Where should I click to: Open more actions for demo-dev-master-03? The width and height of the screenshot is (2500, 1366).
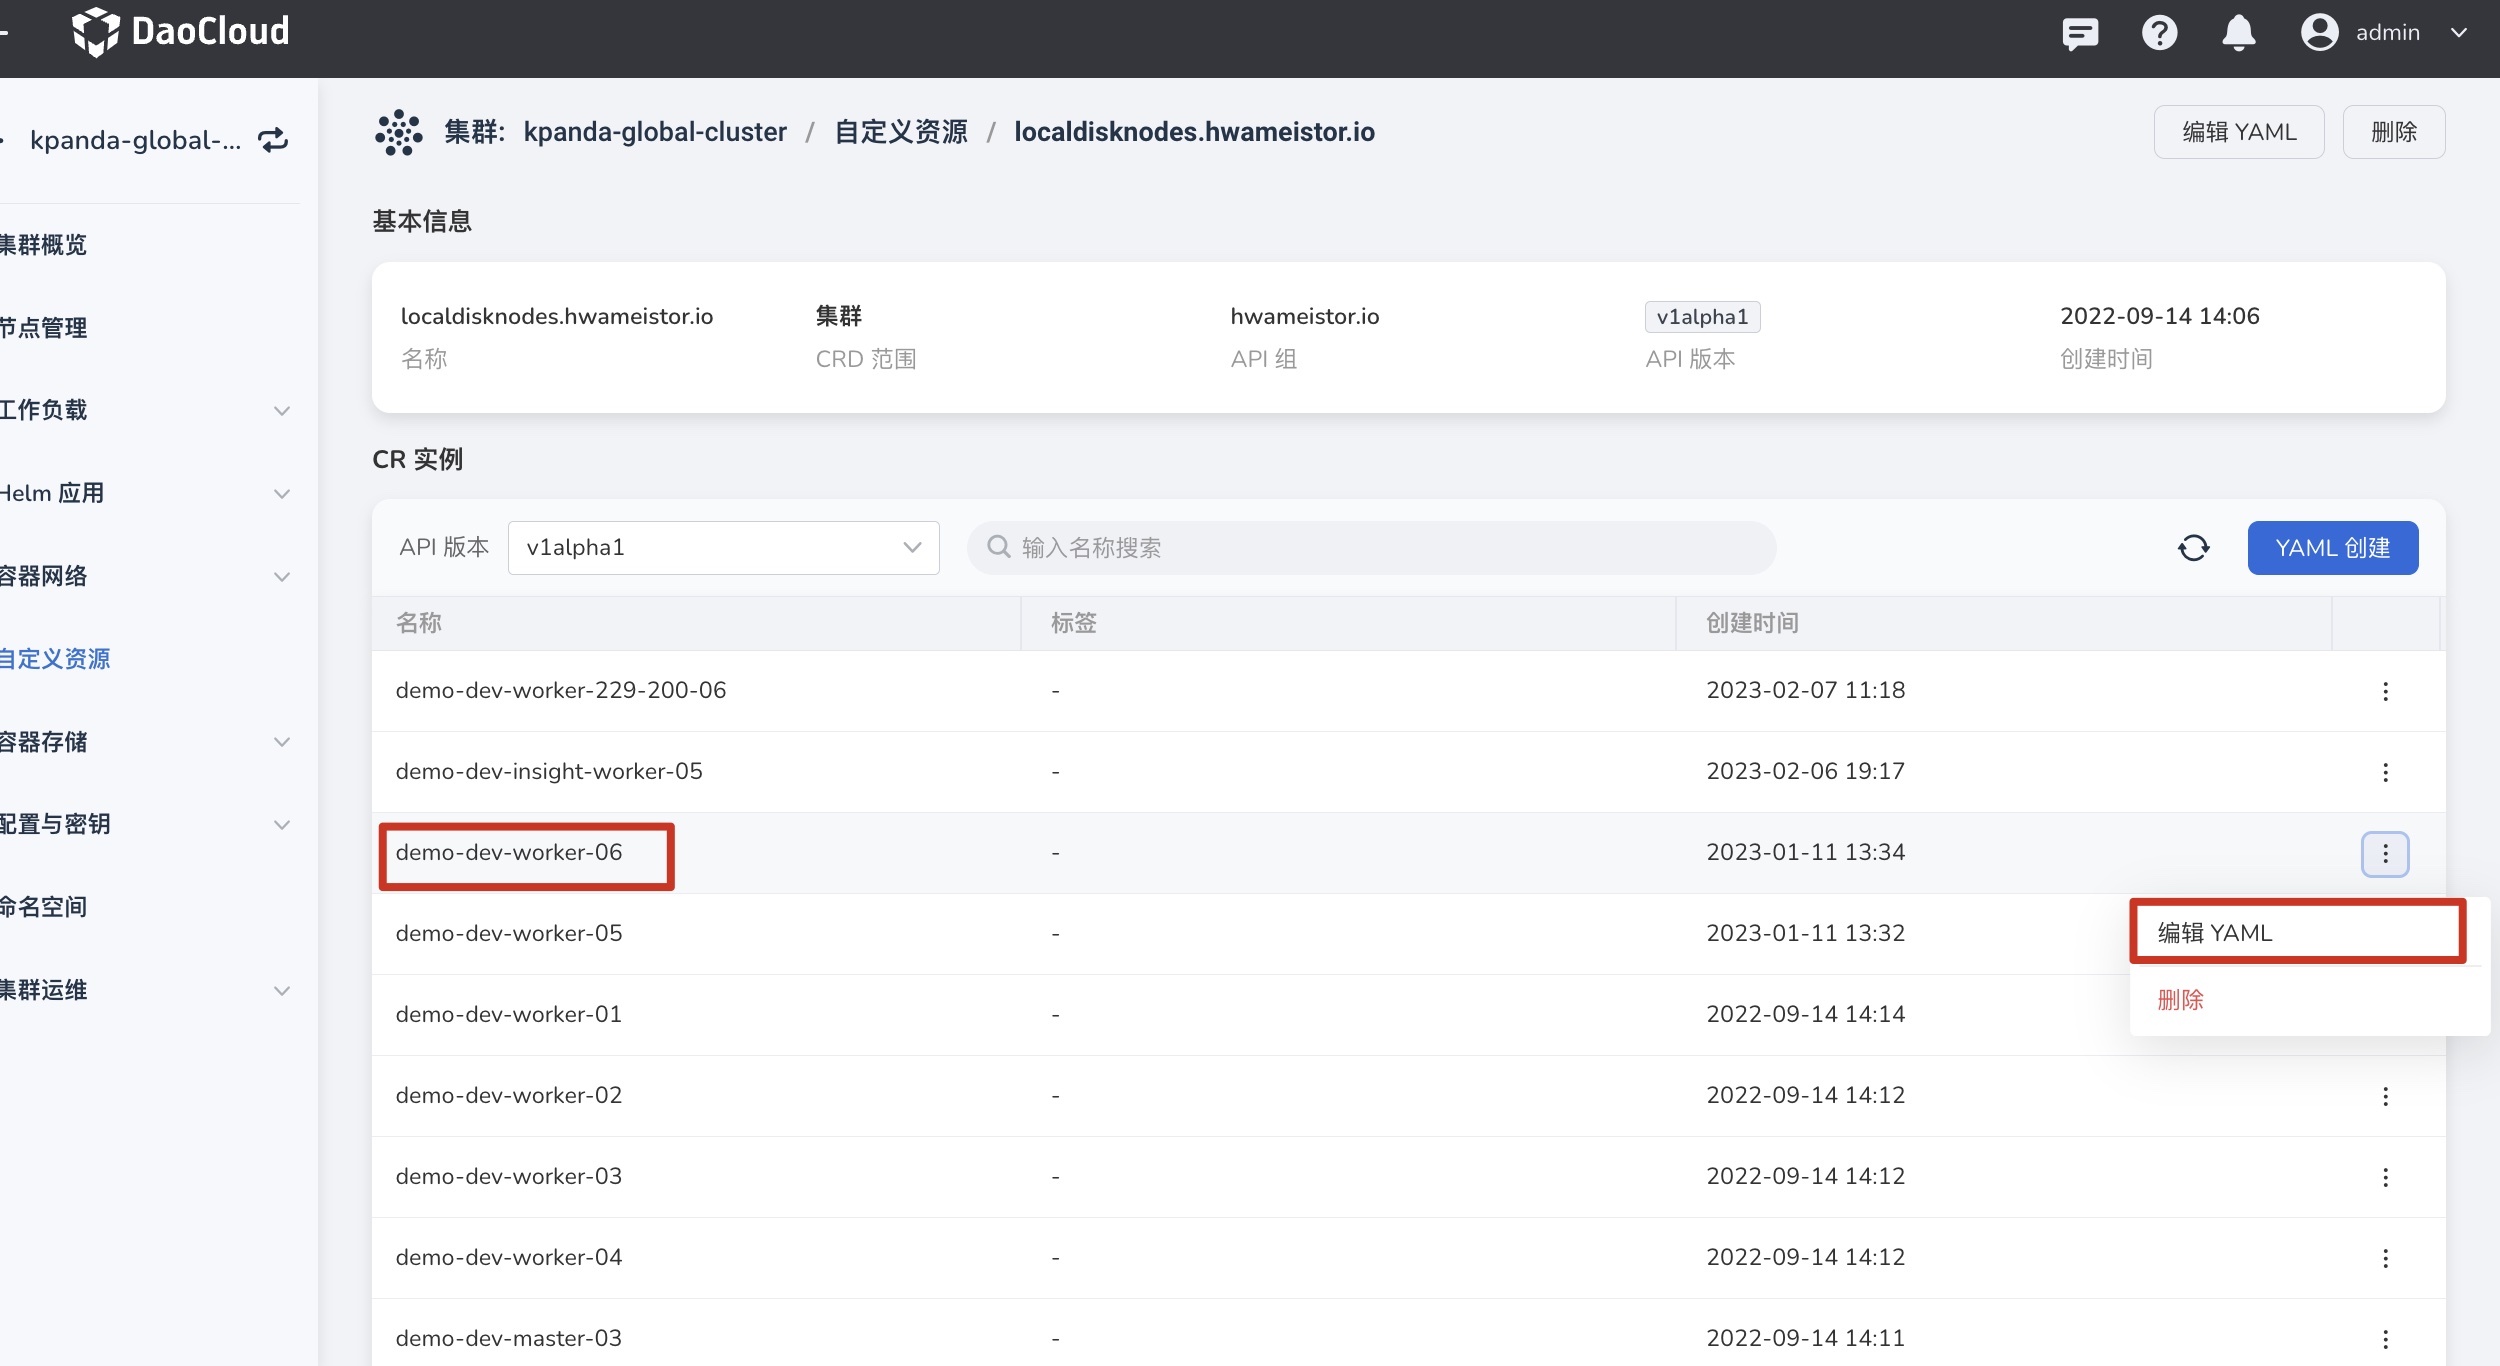[2385, 1339]
